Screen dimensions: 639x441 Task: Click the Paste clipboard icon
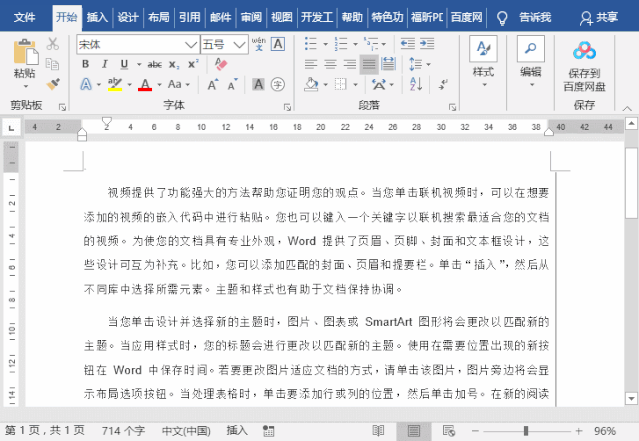pyautogui.click(x=25, y=51)
